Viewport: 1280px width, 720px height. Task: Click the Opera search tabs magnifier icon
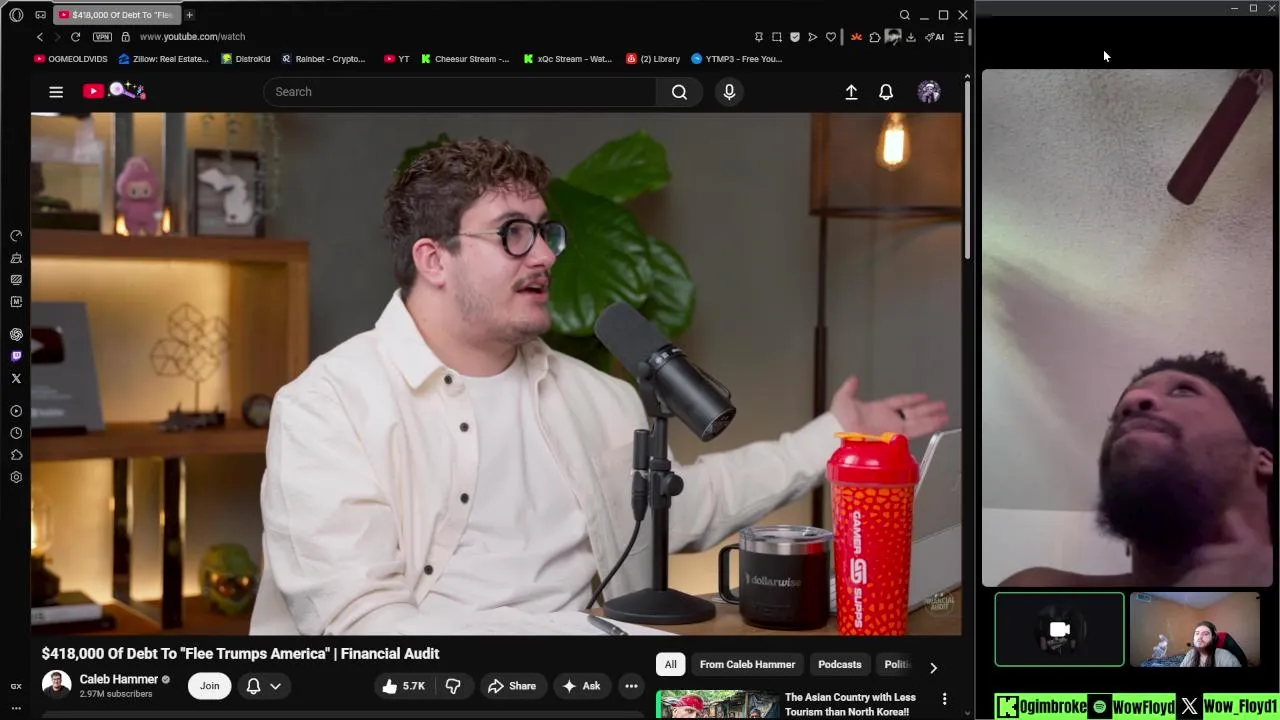(x=904, y=15)
